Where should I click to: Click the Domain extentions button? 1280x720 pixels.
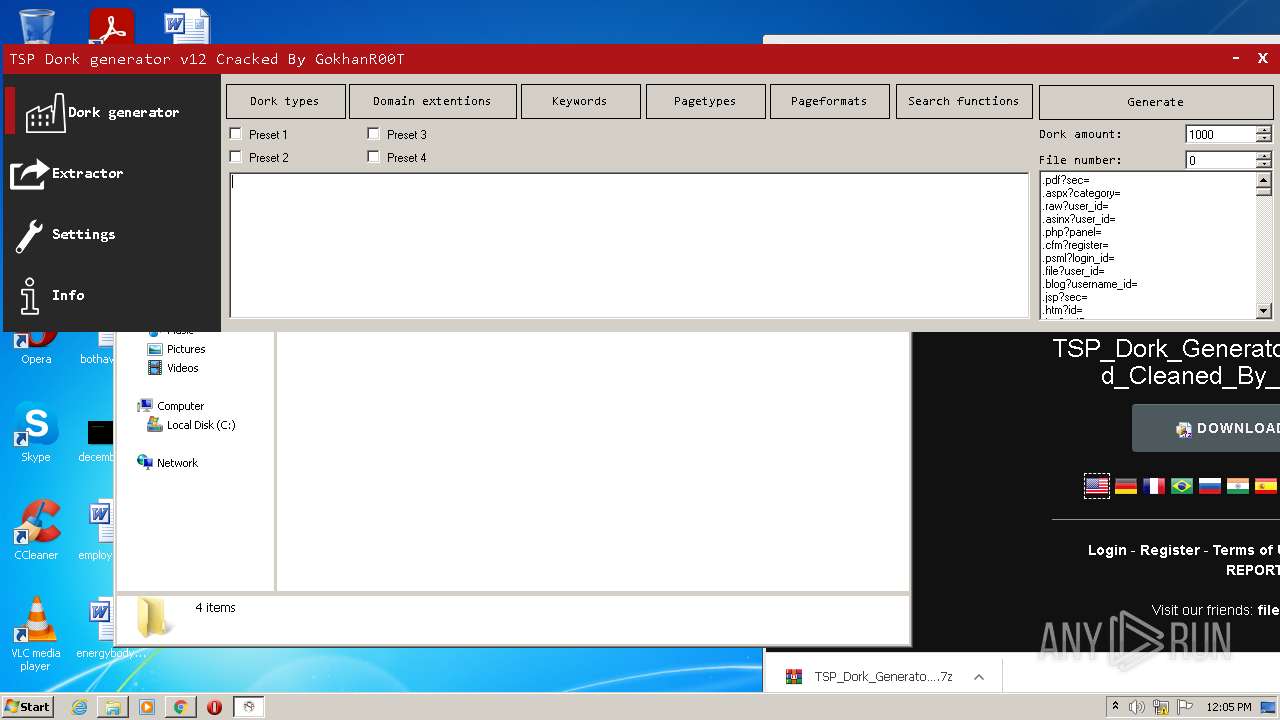click(432, 101)
